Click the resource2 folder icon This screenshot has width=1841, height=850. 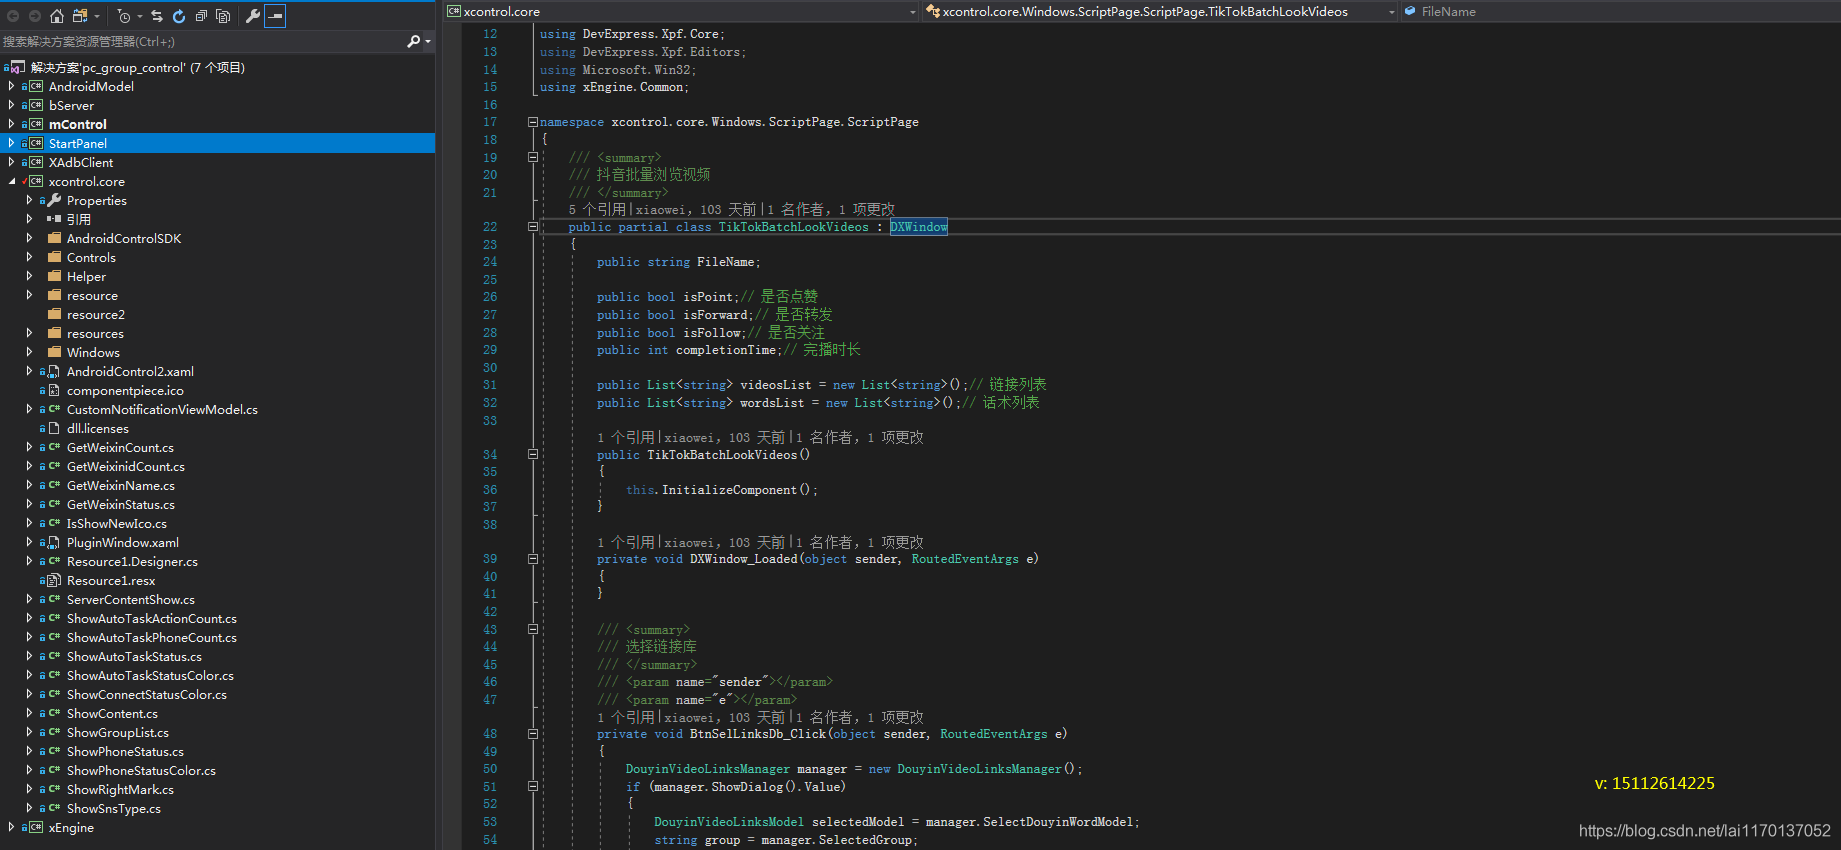point(54,314)
